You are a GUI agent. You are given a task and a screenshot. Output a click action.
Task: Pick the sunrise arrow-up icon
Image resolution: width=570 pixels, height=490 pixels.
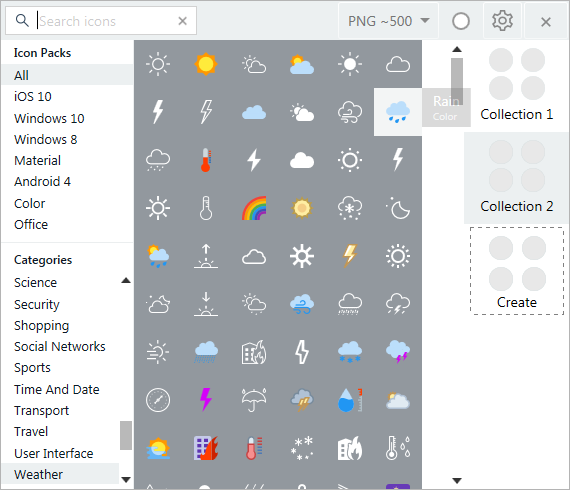pyautogui.click(x=206, y=256)
